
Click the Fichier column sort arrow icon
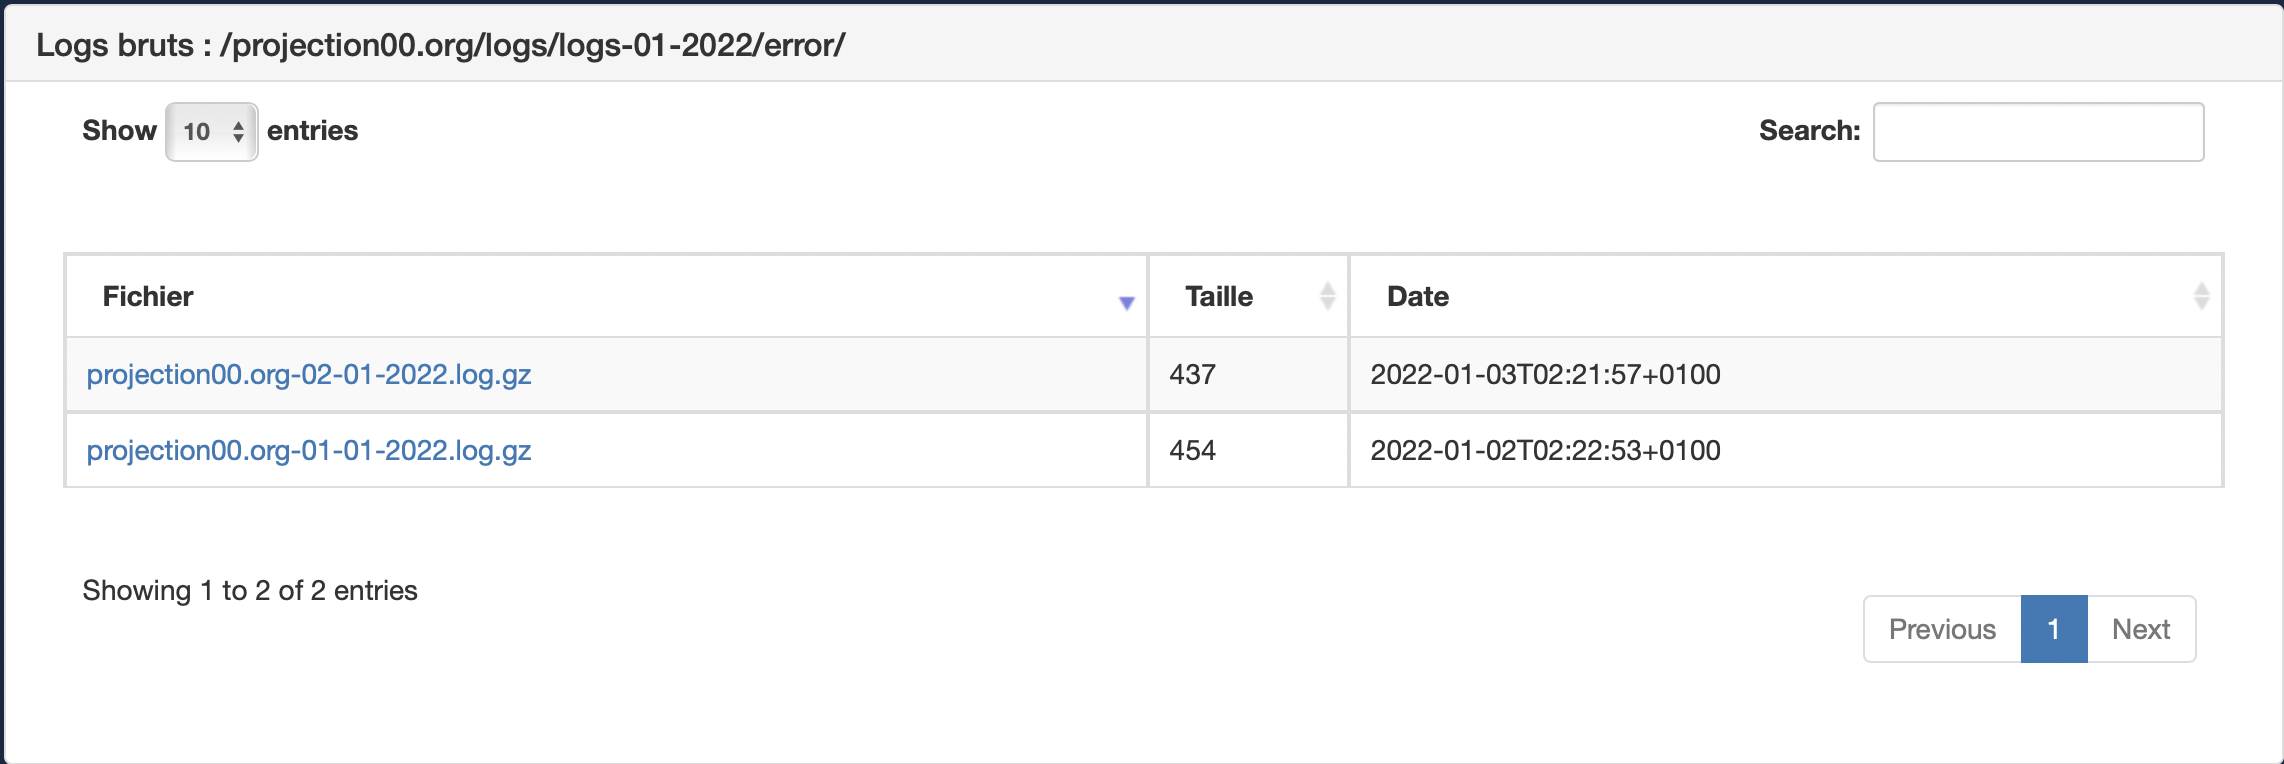(x=1126, y=302)
